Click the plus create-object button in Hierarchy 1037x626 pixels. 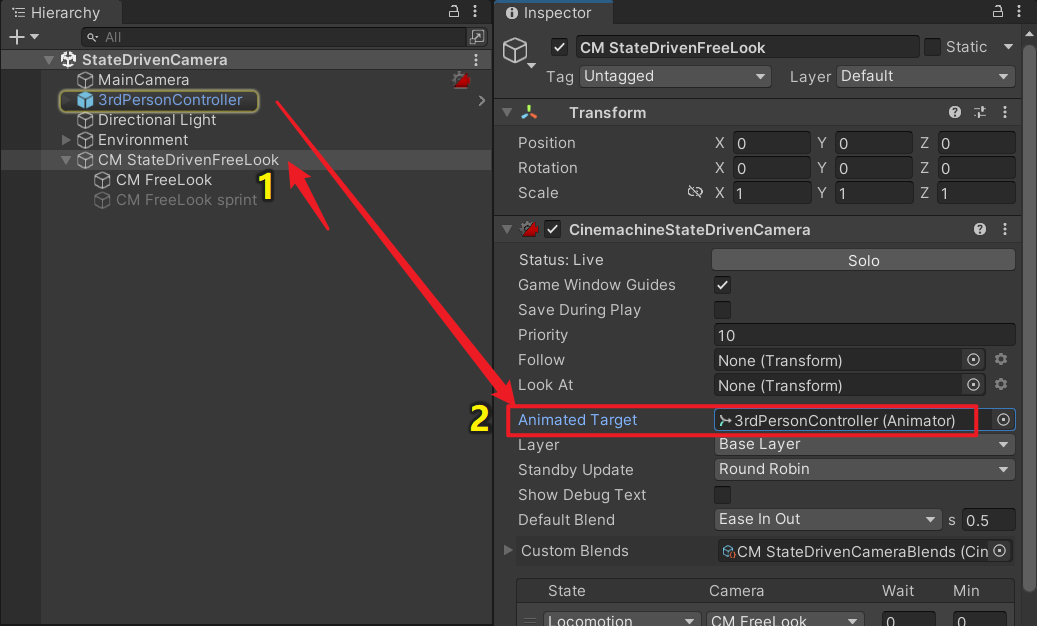pos(17,37)
